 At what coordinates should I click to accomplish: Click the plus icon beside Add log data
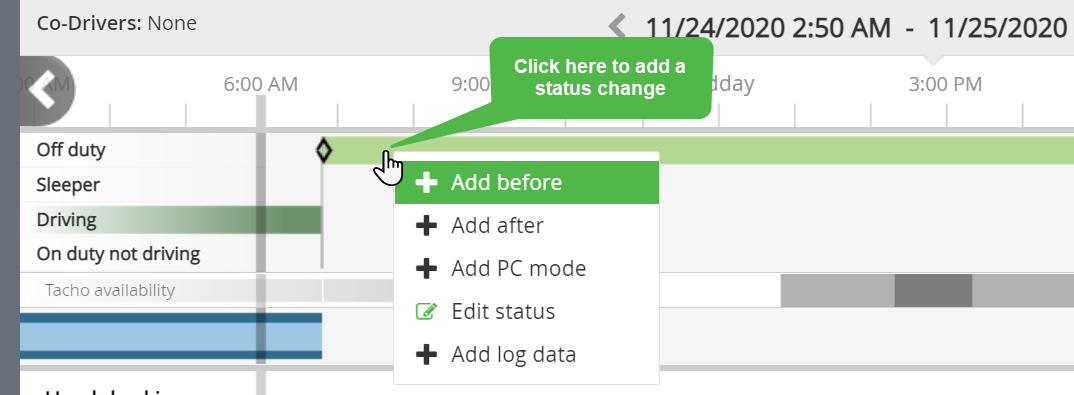426,355
